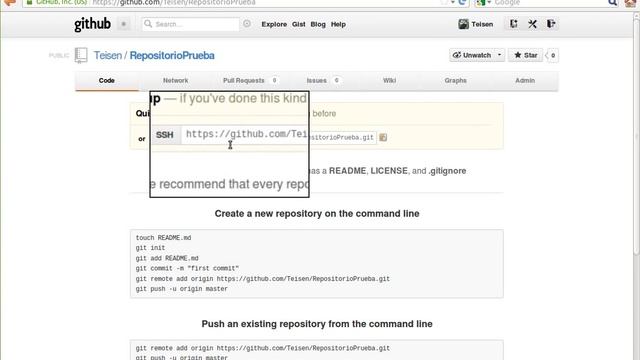Copy clone URL with clipboard icon
The height and width of the screenshot is (360, 640).
pos(383,138)
